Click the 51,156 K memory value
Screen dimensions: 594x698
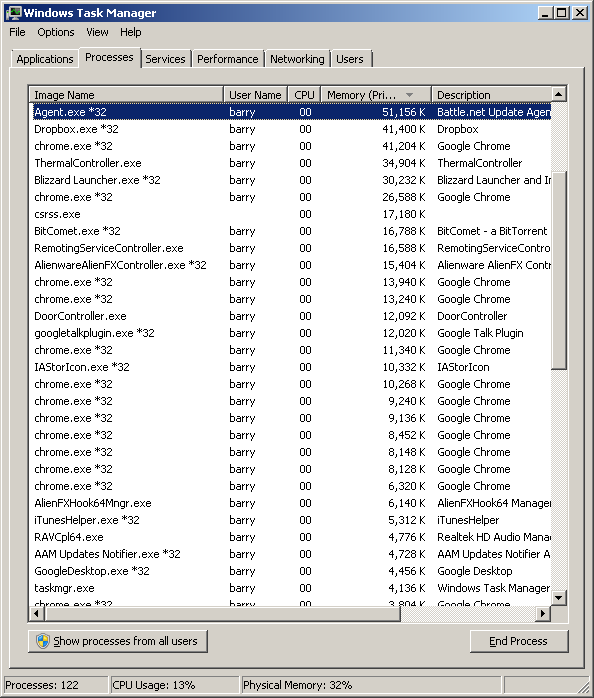[x=403, y=112]
